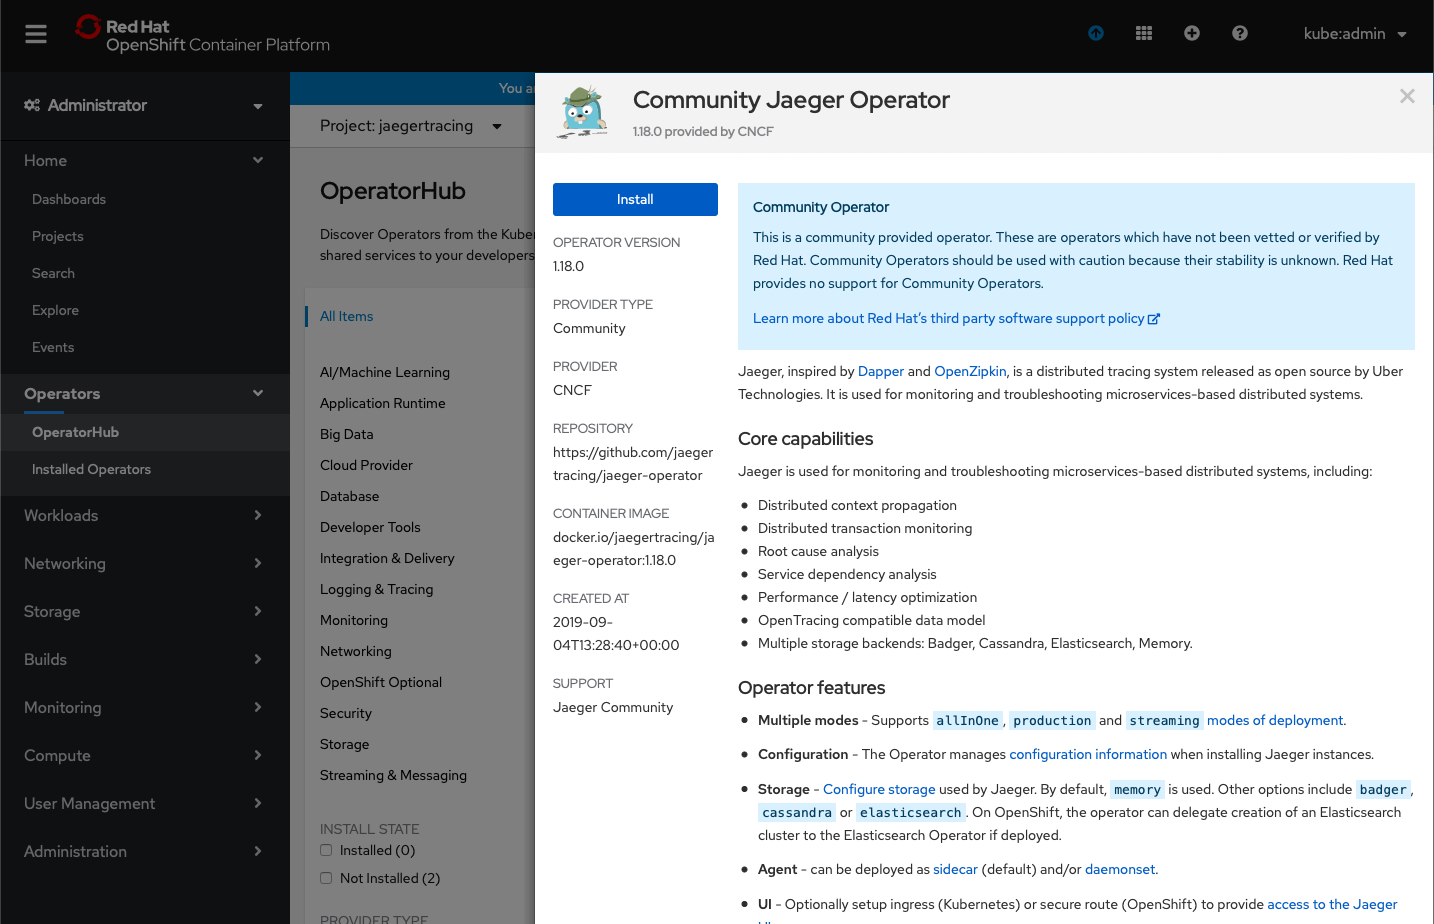Expand the Monitoring navigation section
This screenshot has width=1434, height=924.
[145, 707]
